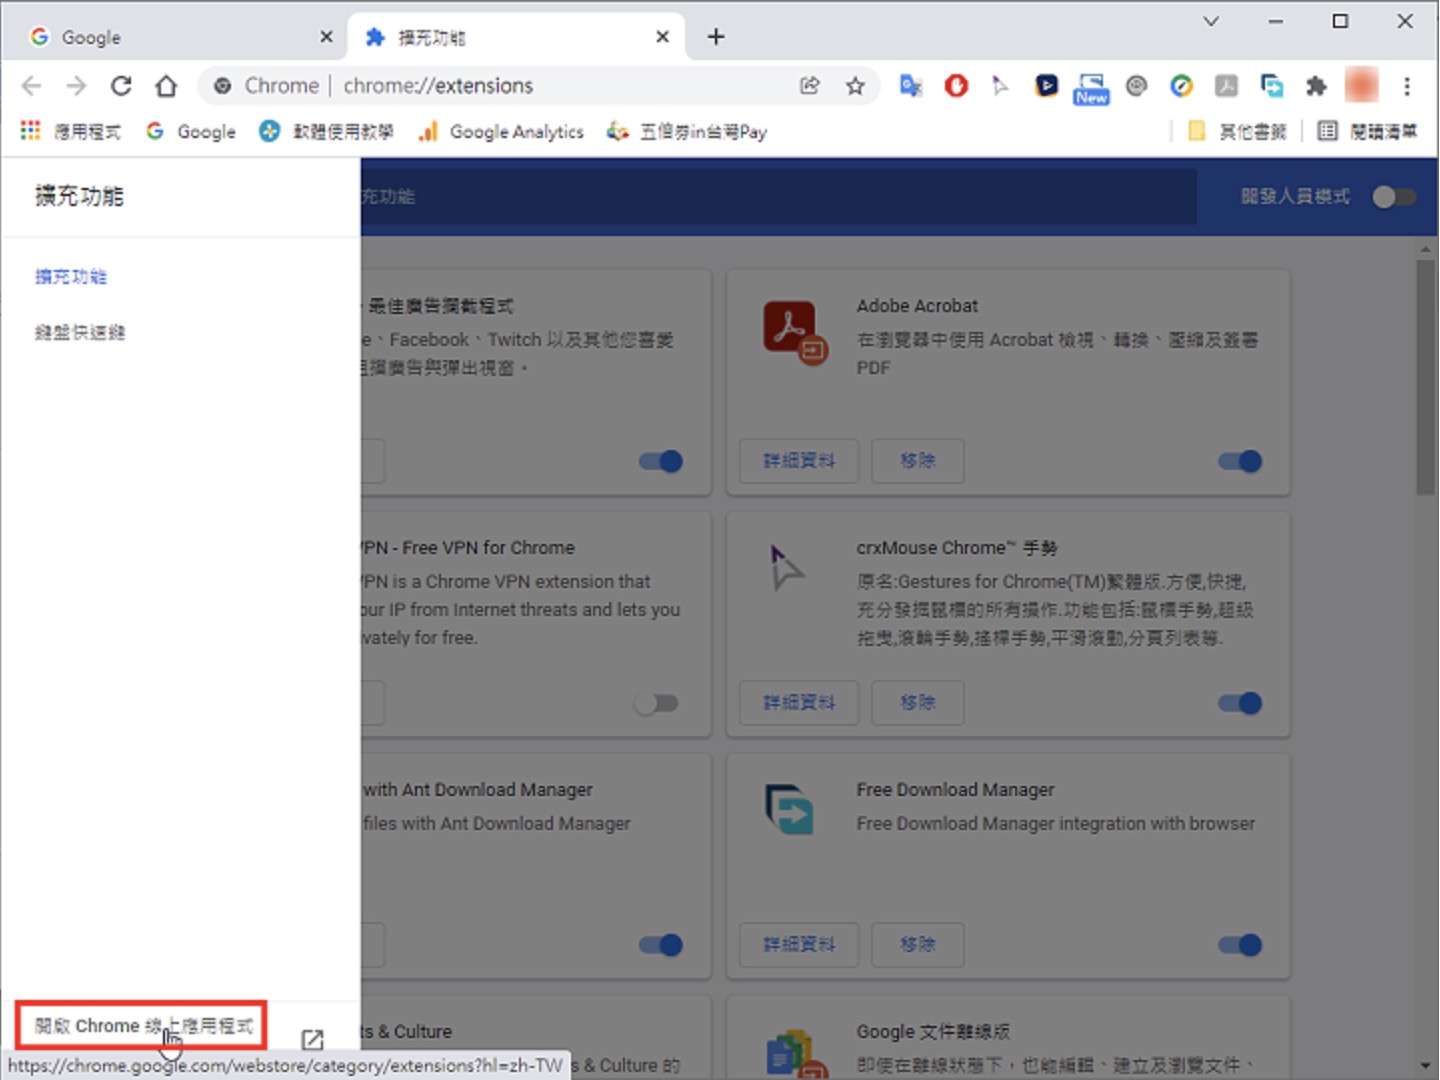
Task: Click 移除 to remove Adobe Acrobat
Action: coord(918,461)
